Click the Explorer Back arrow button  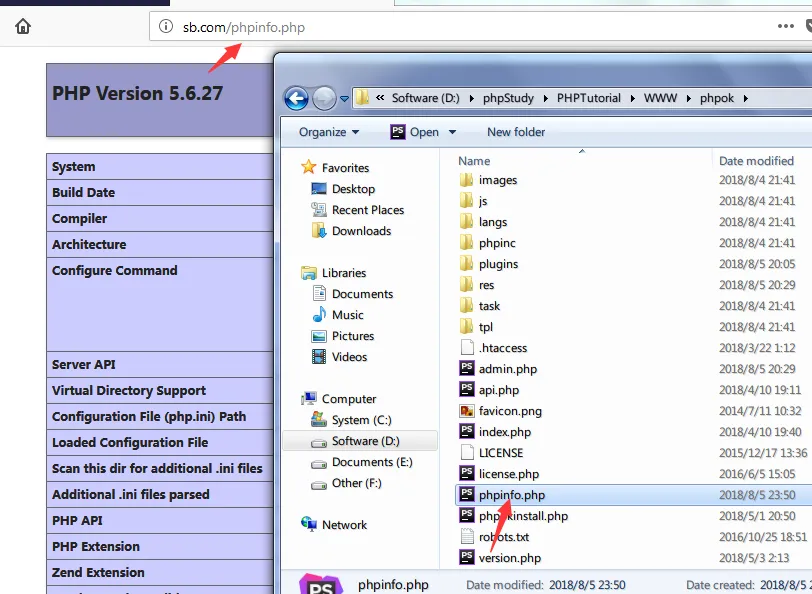click(296, 98)
